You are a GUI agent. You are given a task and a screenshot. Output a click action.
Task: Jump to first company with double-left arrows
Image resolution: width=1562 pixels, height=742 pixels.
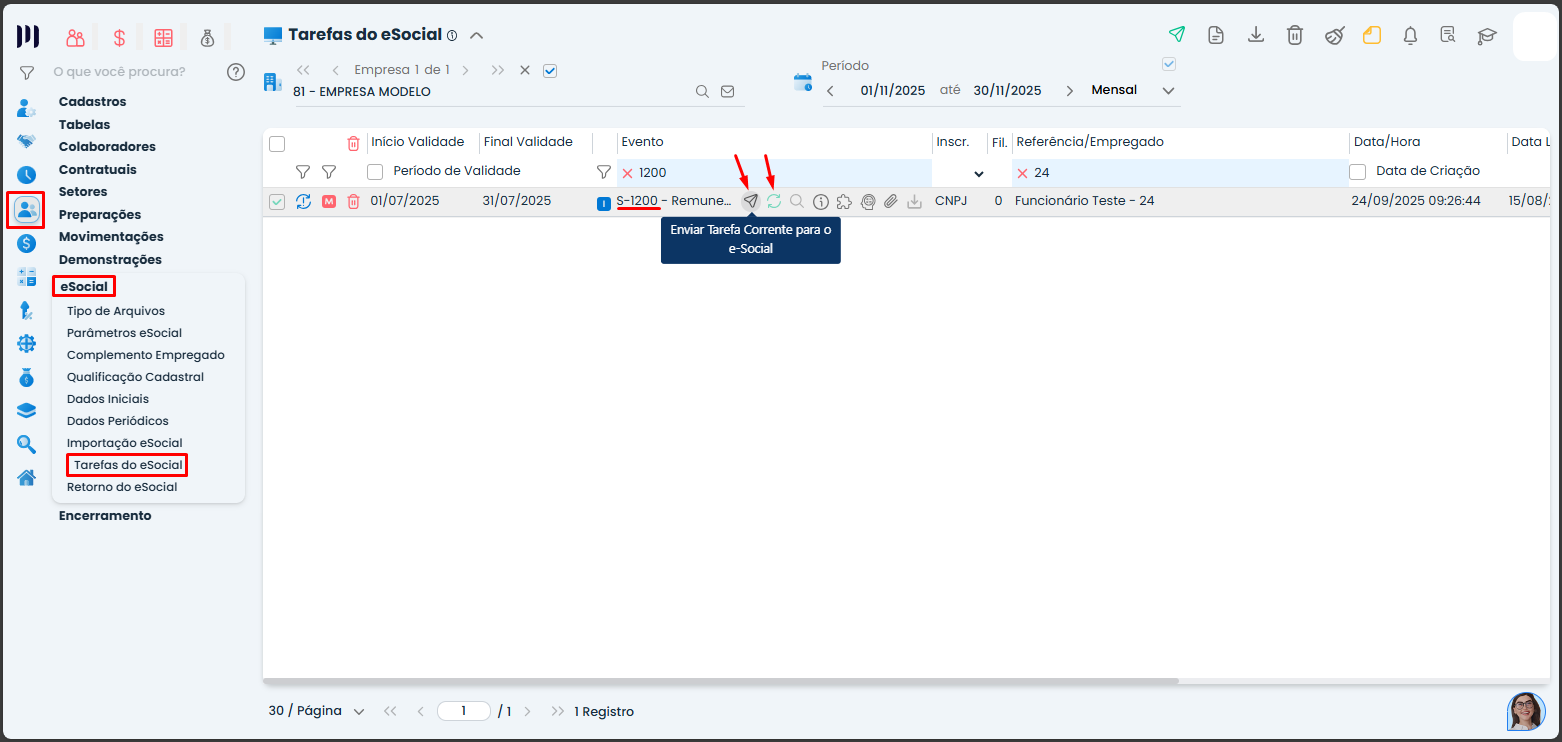pos(304,70)
